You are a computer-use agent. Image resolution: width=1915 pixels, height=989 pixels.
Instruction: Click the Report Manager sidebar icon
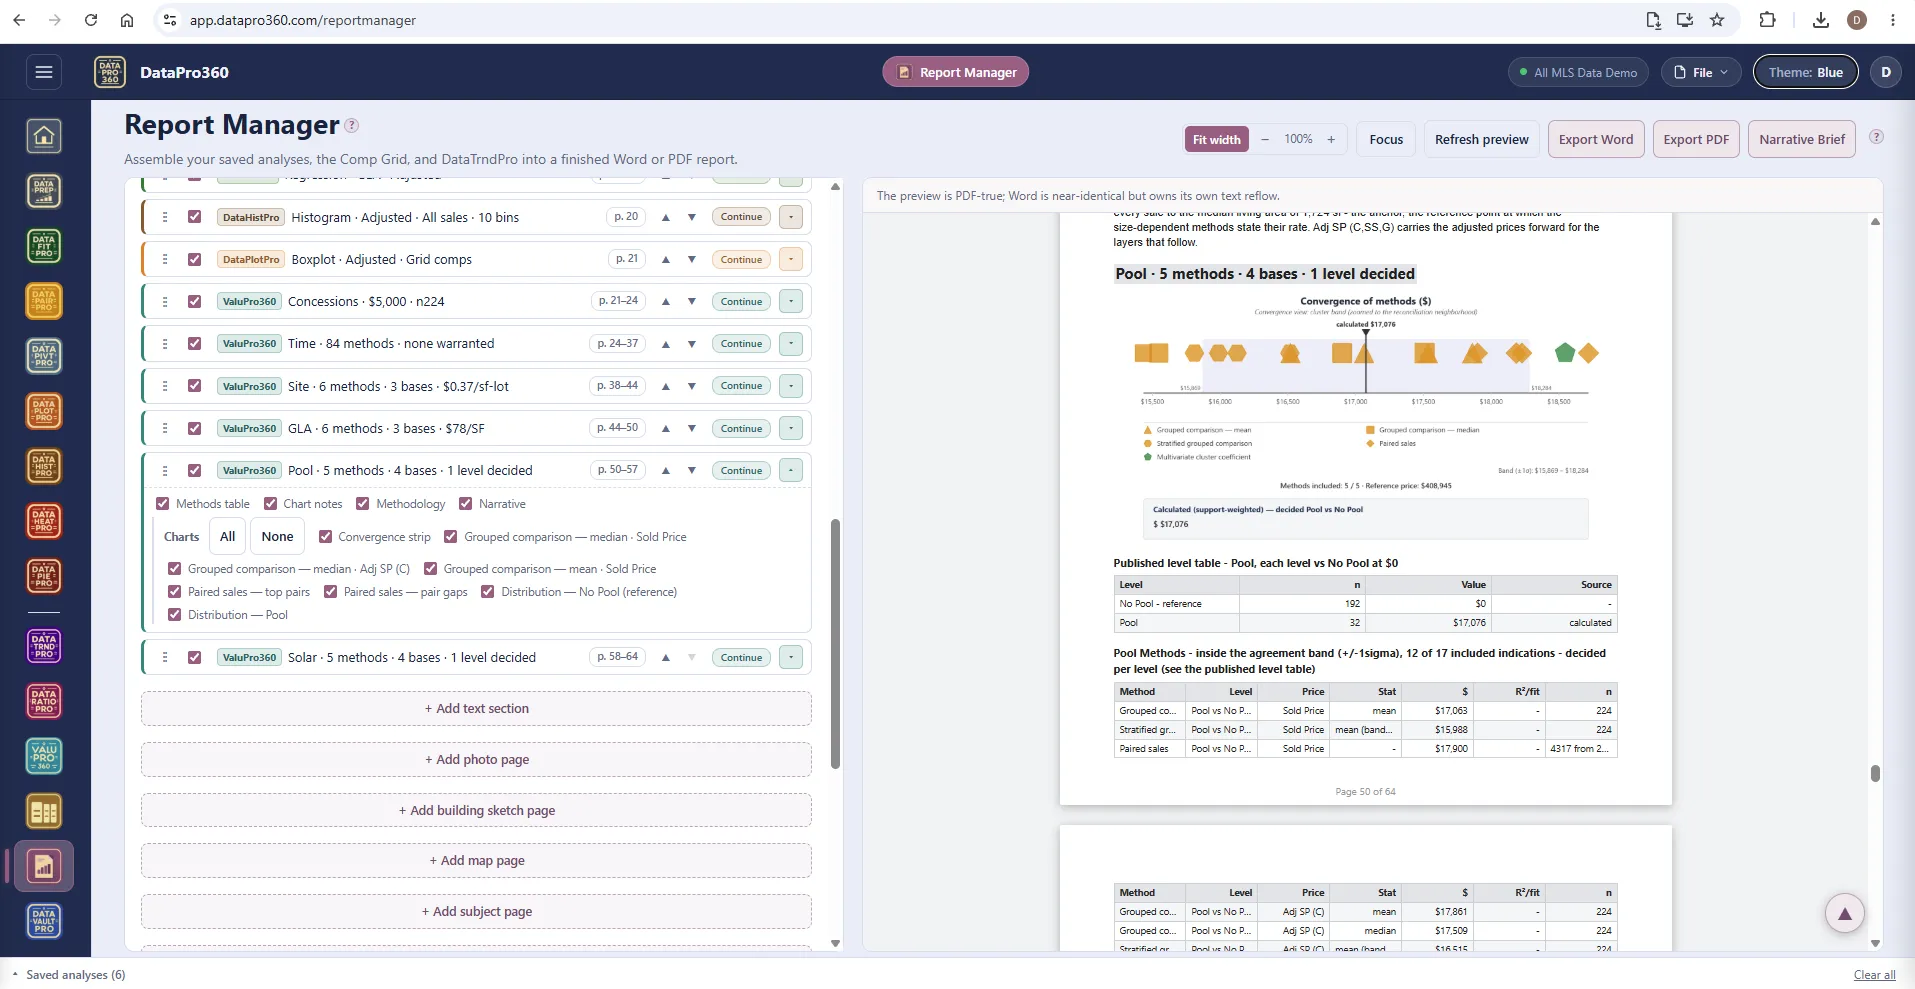pos(44,866)
